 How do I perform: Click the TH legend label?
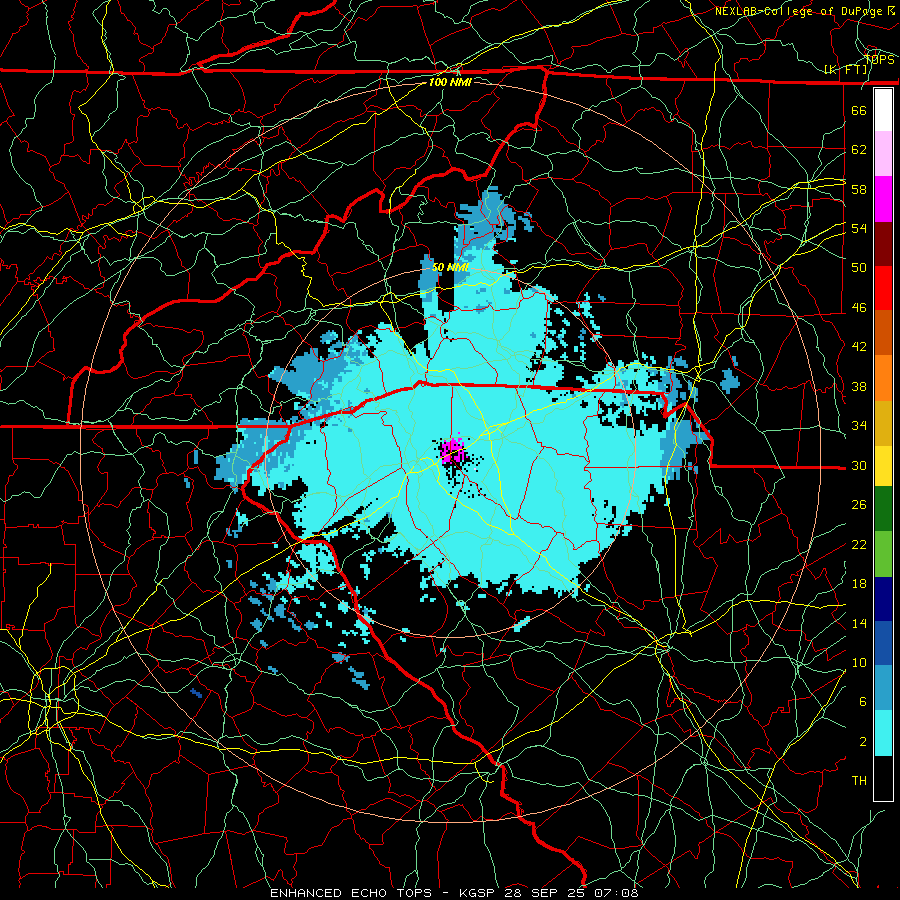[x=859, y=781]
